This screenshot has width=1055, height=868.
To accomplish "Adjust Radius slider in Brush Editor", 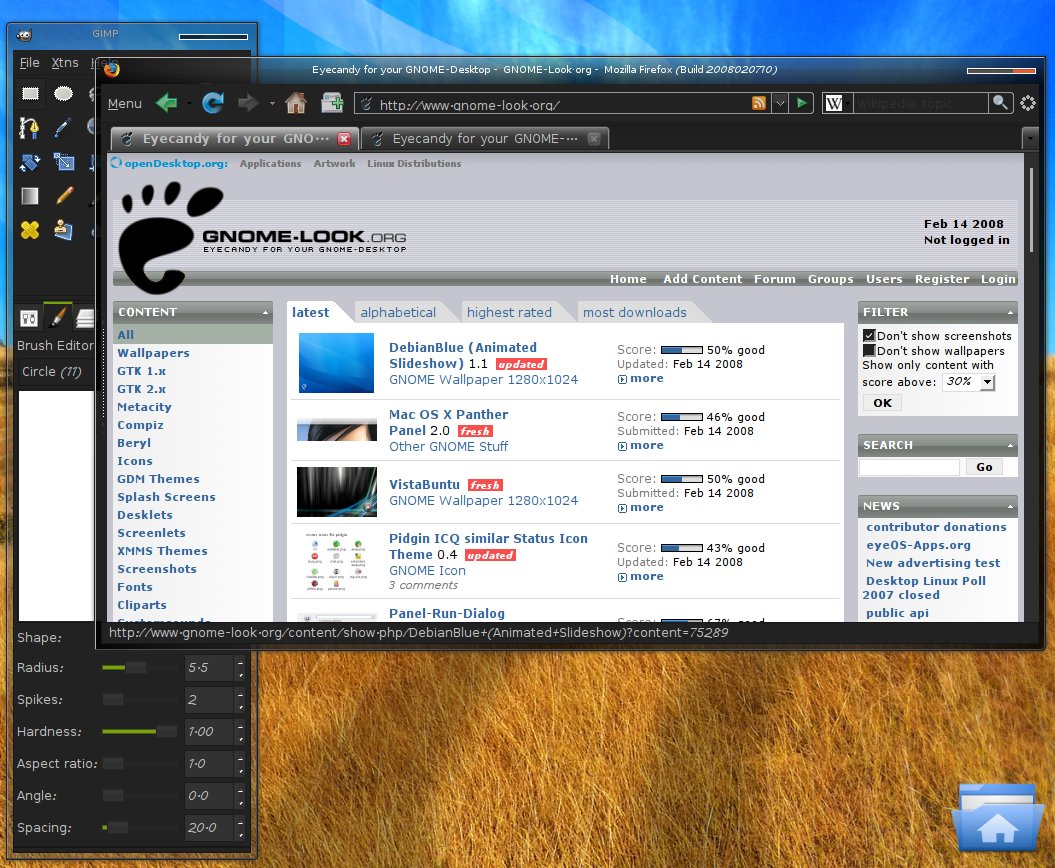I will coord(138,667).
